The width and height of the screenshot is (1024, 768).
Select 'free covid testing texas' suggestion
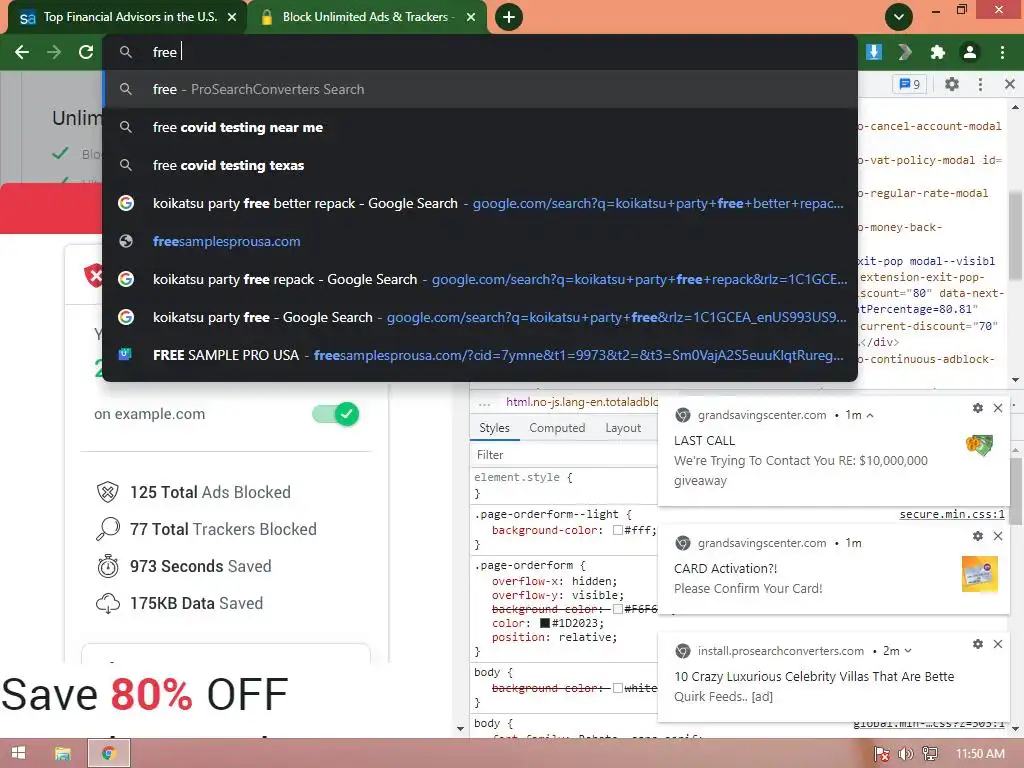pyautogui.click(x=480, y=165)
